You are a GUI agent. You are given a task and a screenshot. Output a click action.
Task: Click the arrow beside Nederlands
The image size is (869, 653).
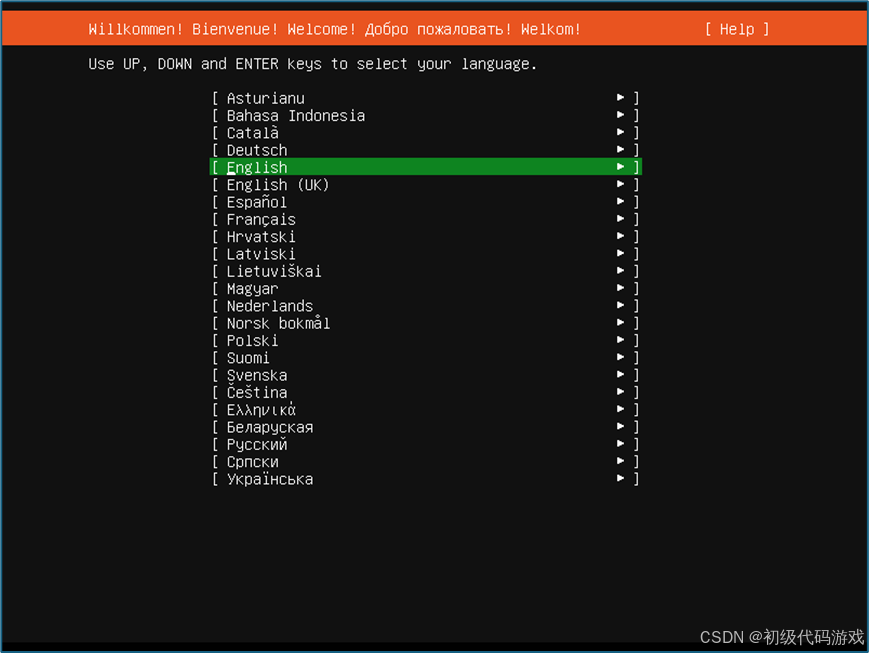[620, 305]
